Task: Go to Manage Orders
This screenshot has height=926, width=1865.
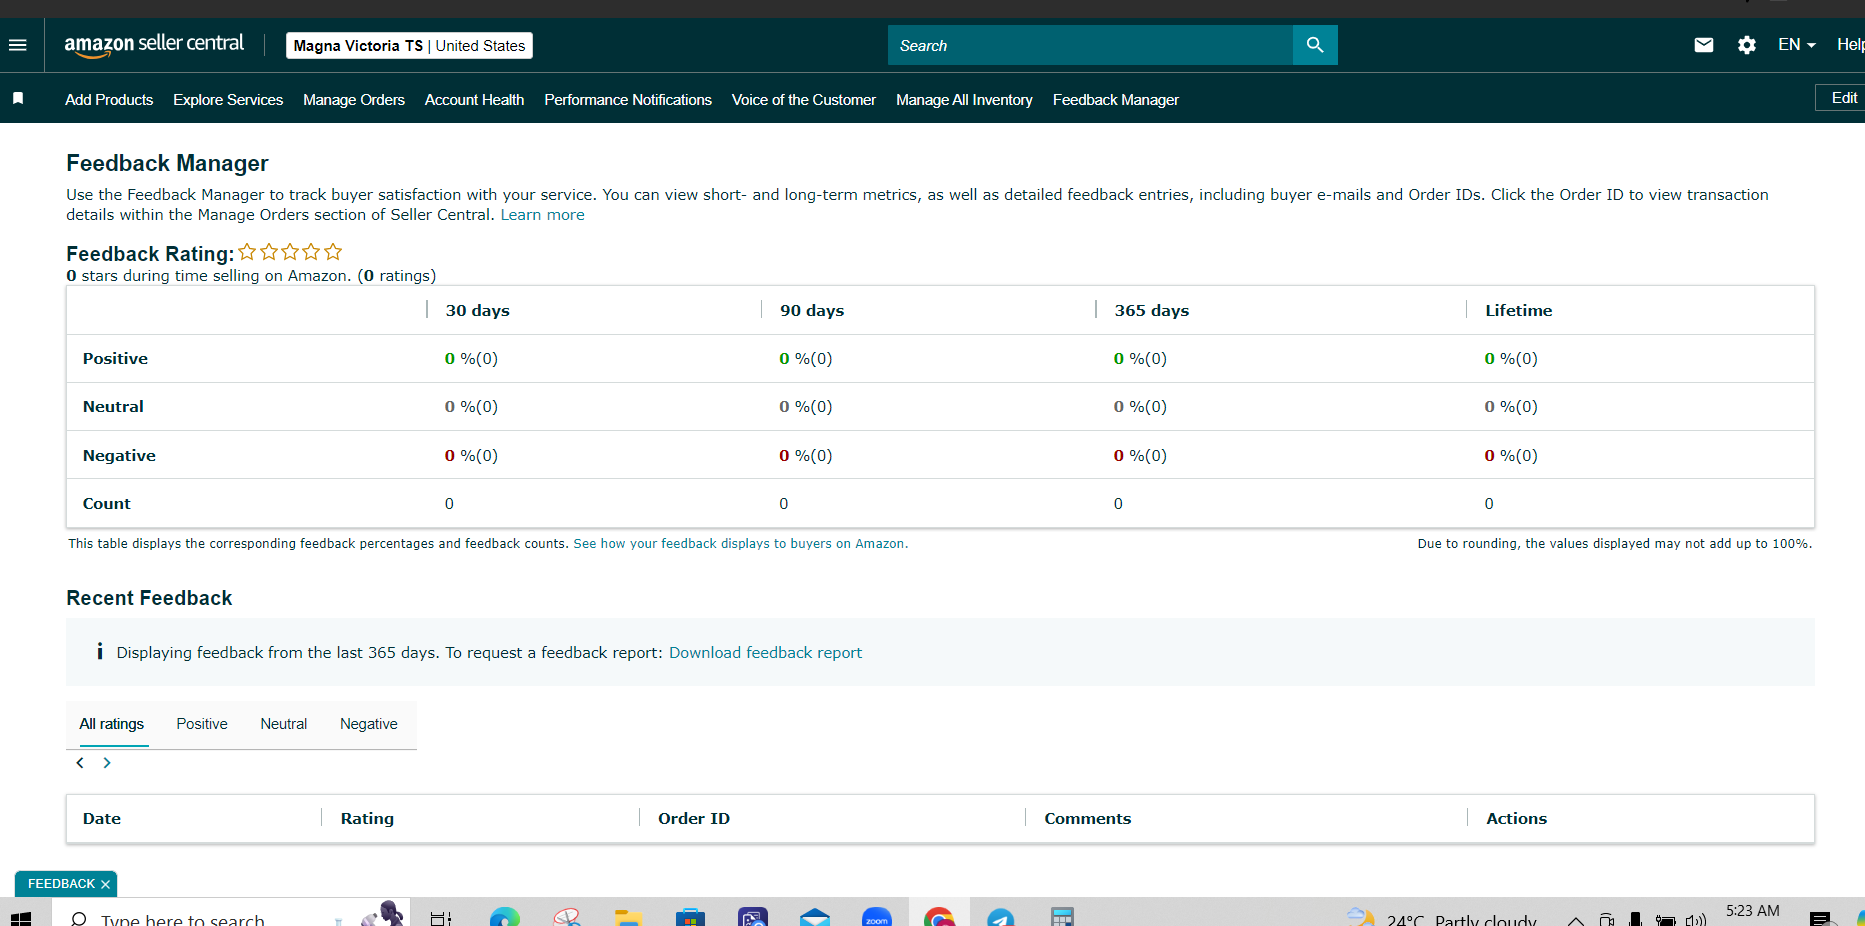Action: 354,100
